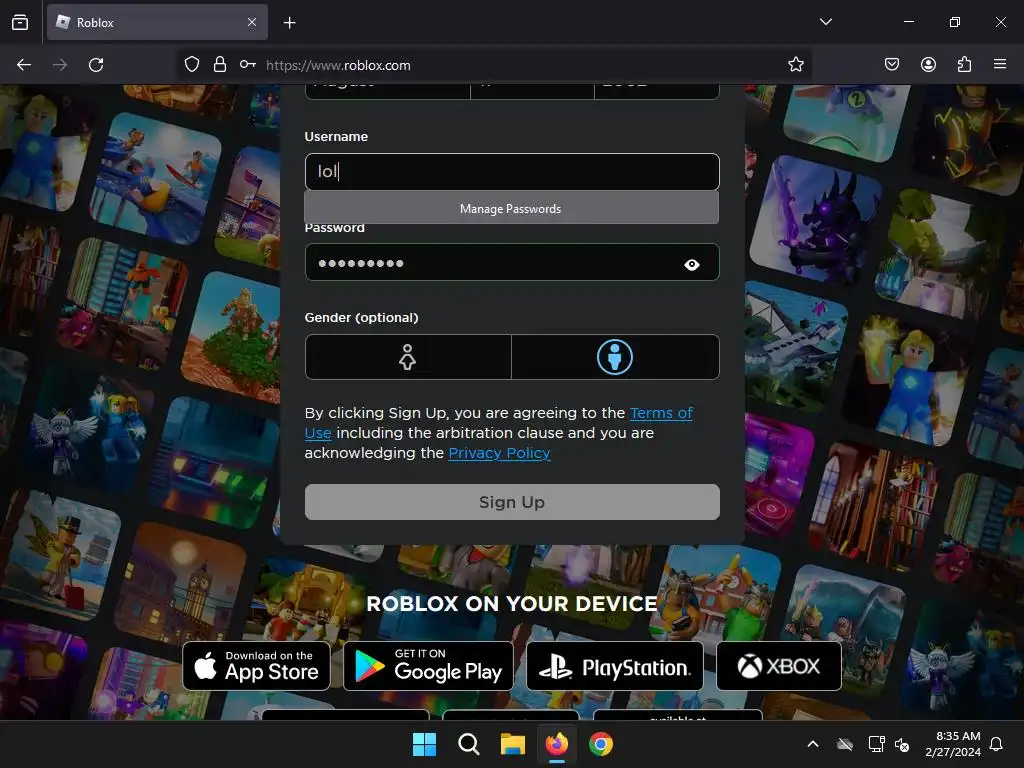The width and height of the screenshot is (1024, 768).
Task: Launch File Explorer from taskbar
Action: tap(513, 744)
